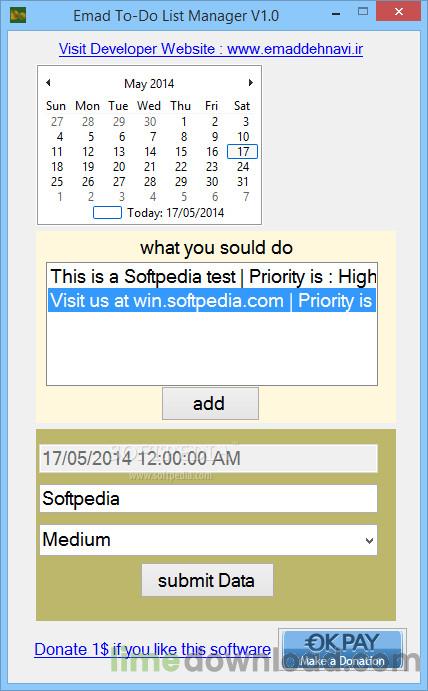Select May 24 in the calendar
The height and width of the screenshot is (691, 428).
[242, 167]
